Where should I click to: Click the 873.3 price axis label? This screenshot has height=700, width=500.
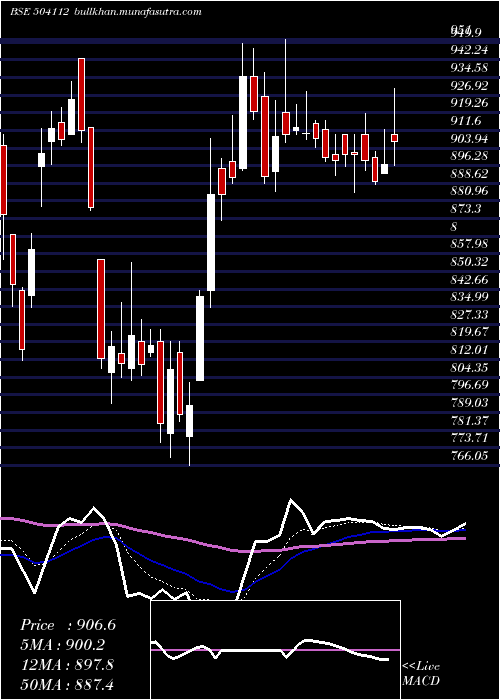pos(466,208)
